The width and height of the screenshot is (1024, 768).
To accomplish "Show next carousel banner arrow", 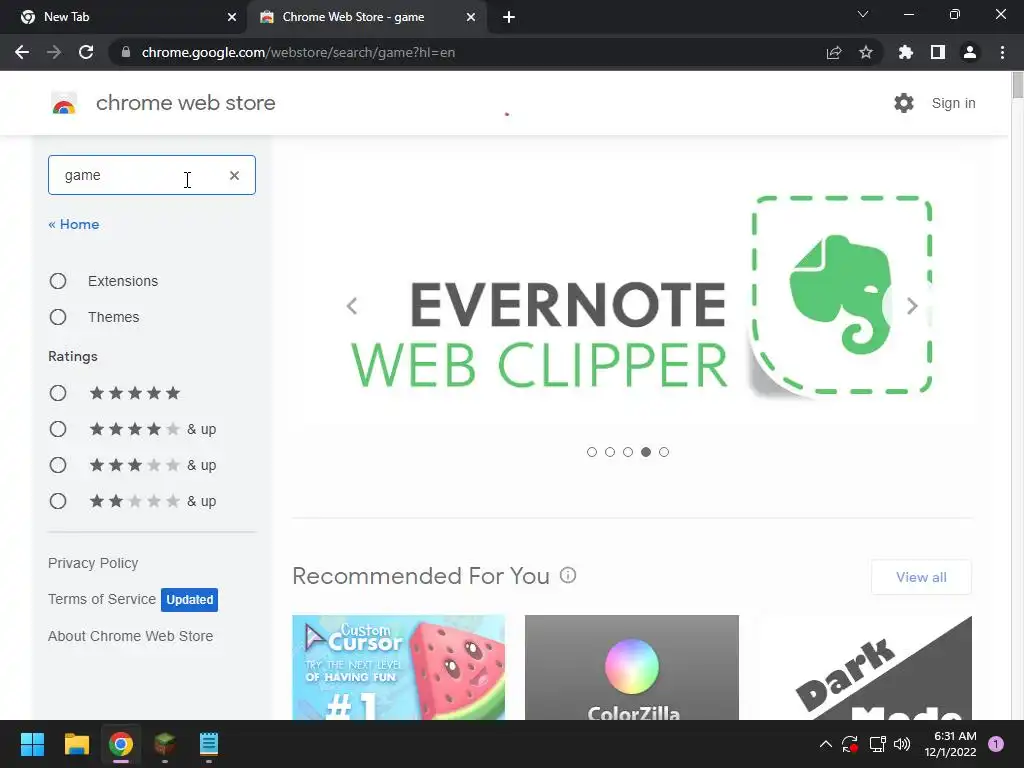I will point(912,306).
